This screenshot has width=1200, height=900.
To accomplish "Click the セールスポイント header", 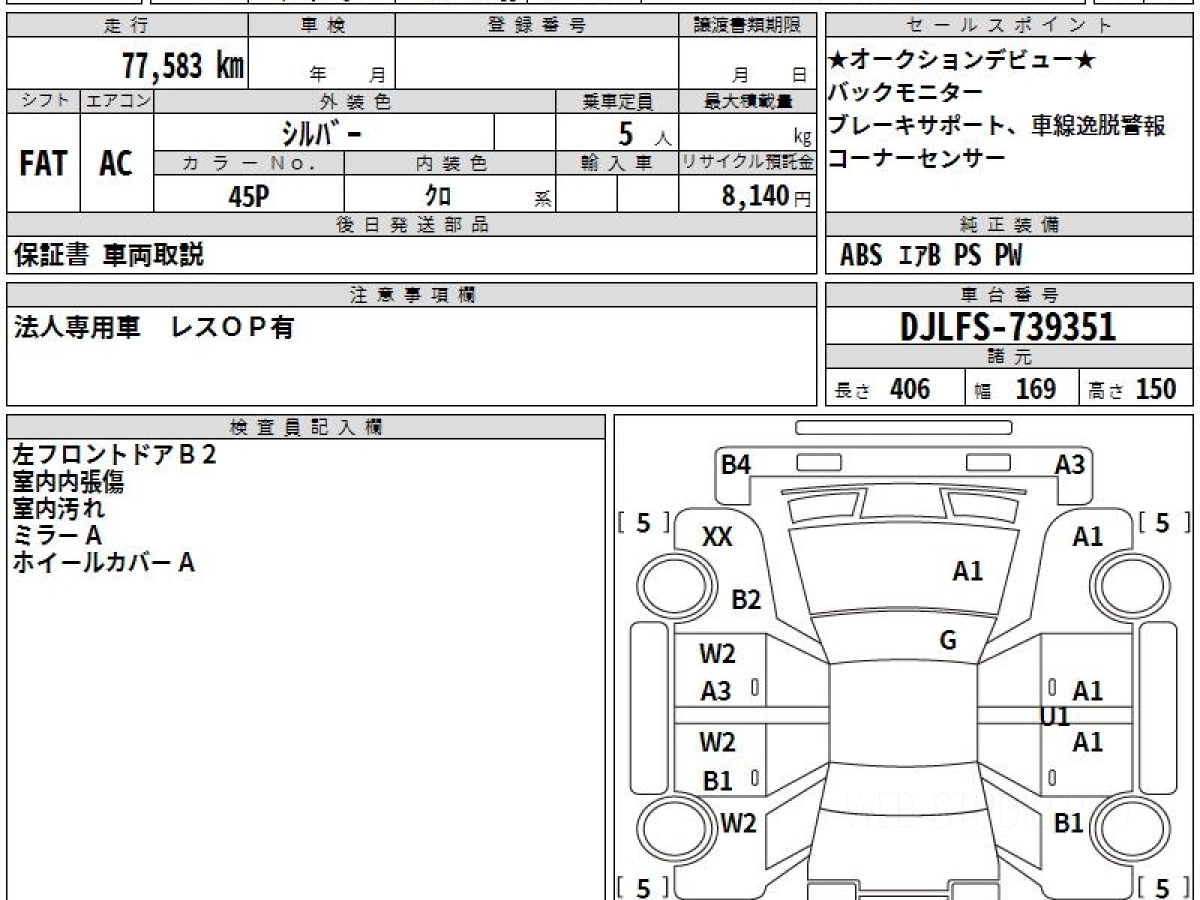I will [1010, 26].
